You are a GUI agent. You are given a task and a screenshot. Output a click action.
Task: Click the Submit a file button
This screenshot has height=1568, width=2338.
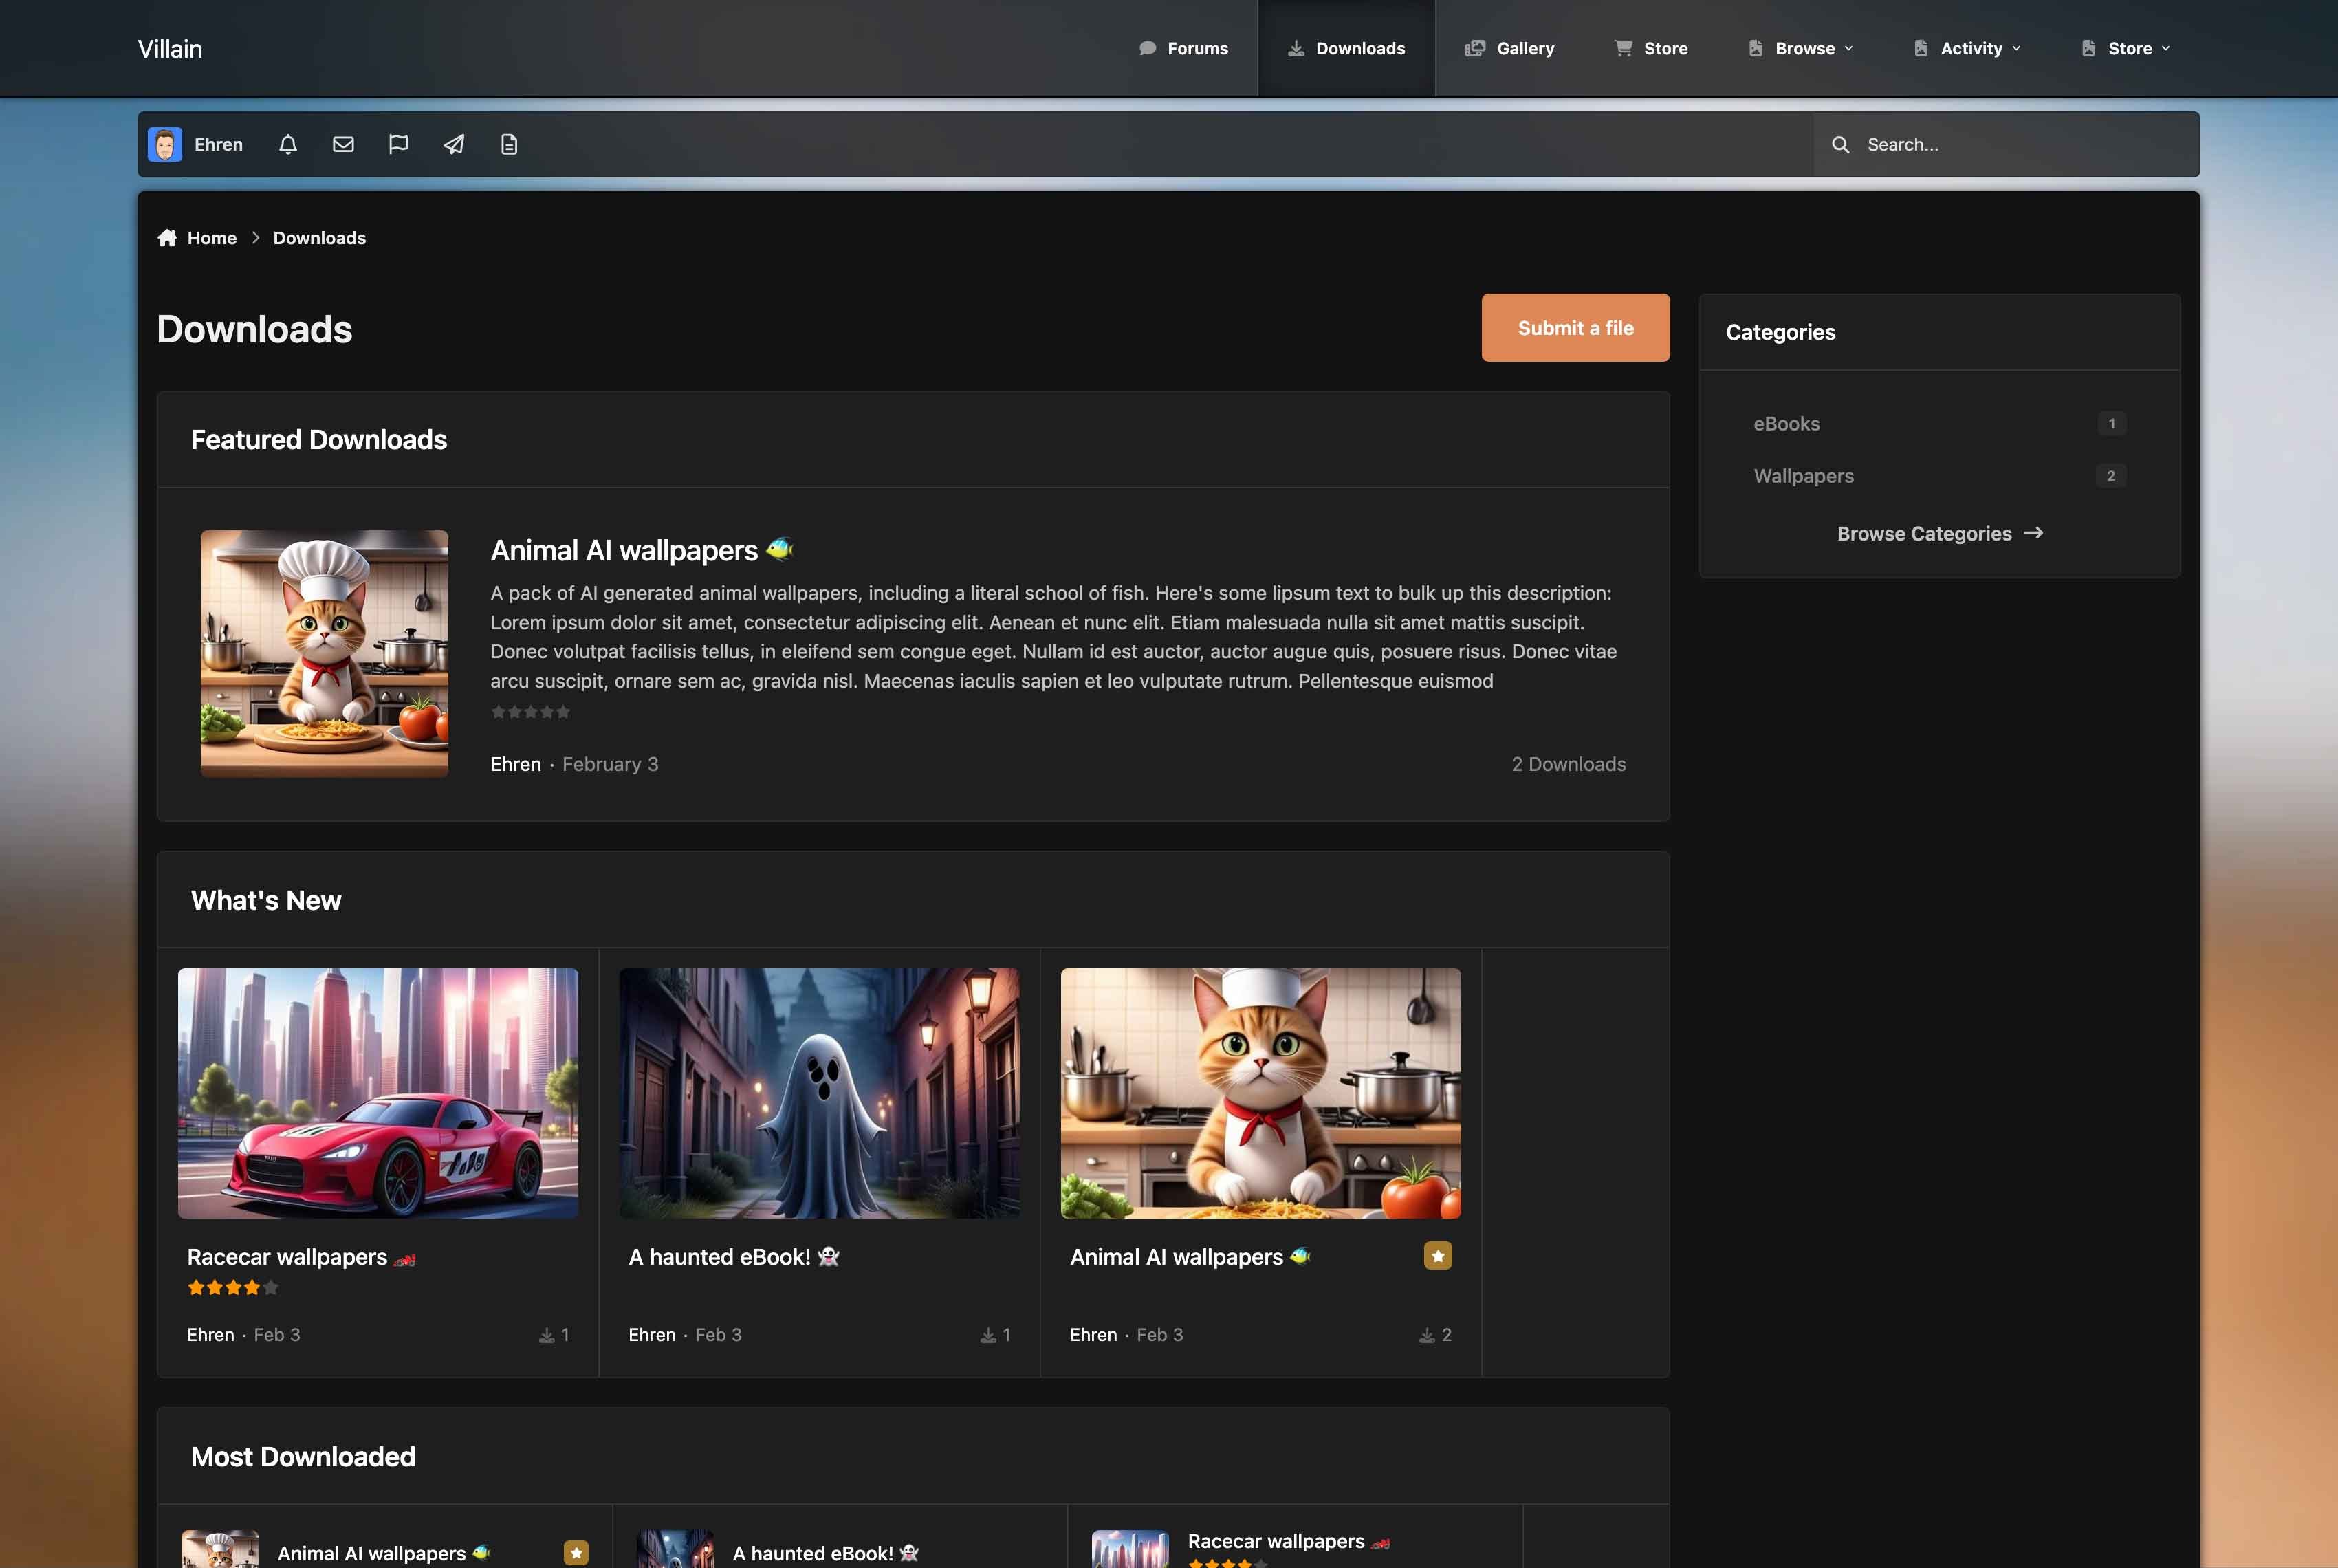click(1575, 328)
